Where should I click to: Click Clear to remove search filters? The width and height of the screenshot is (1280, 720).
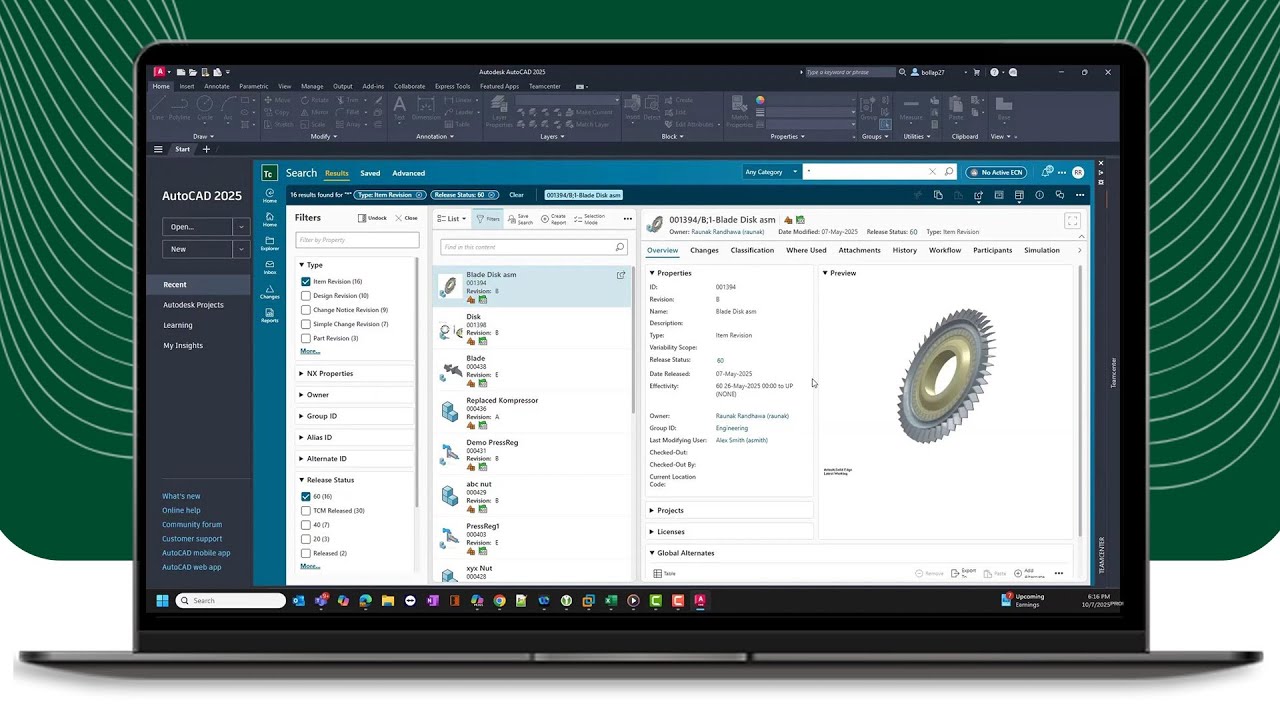516,195
